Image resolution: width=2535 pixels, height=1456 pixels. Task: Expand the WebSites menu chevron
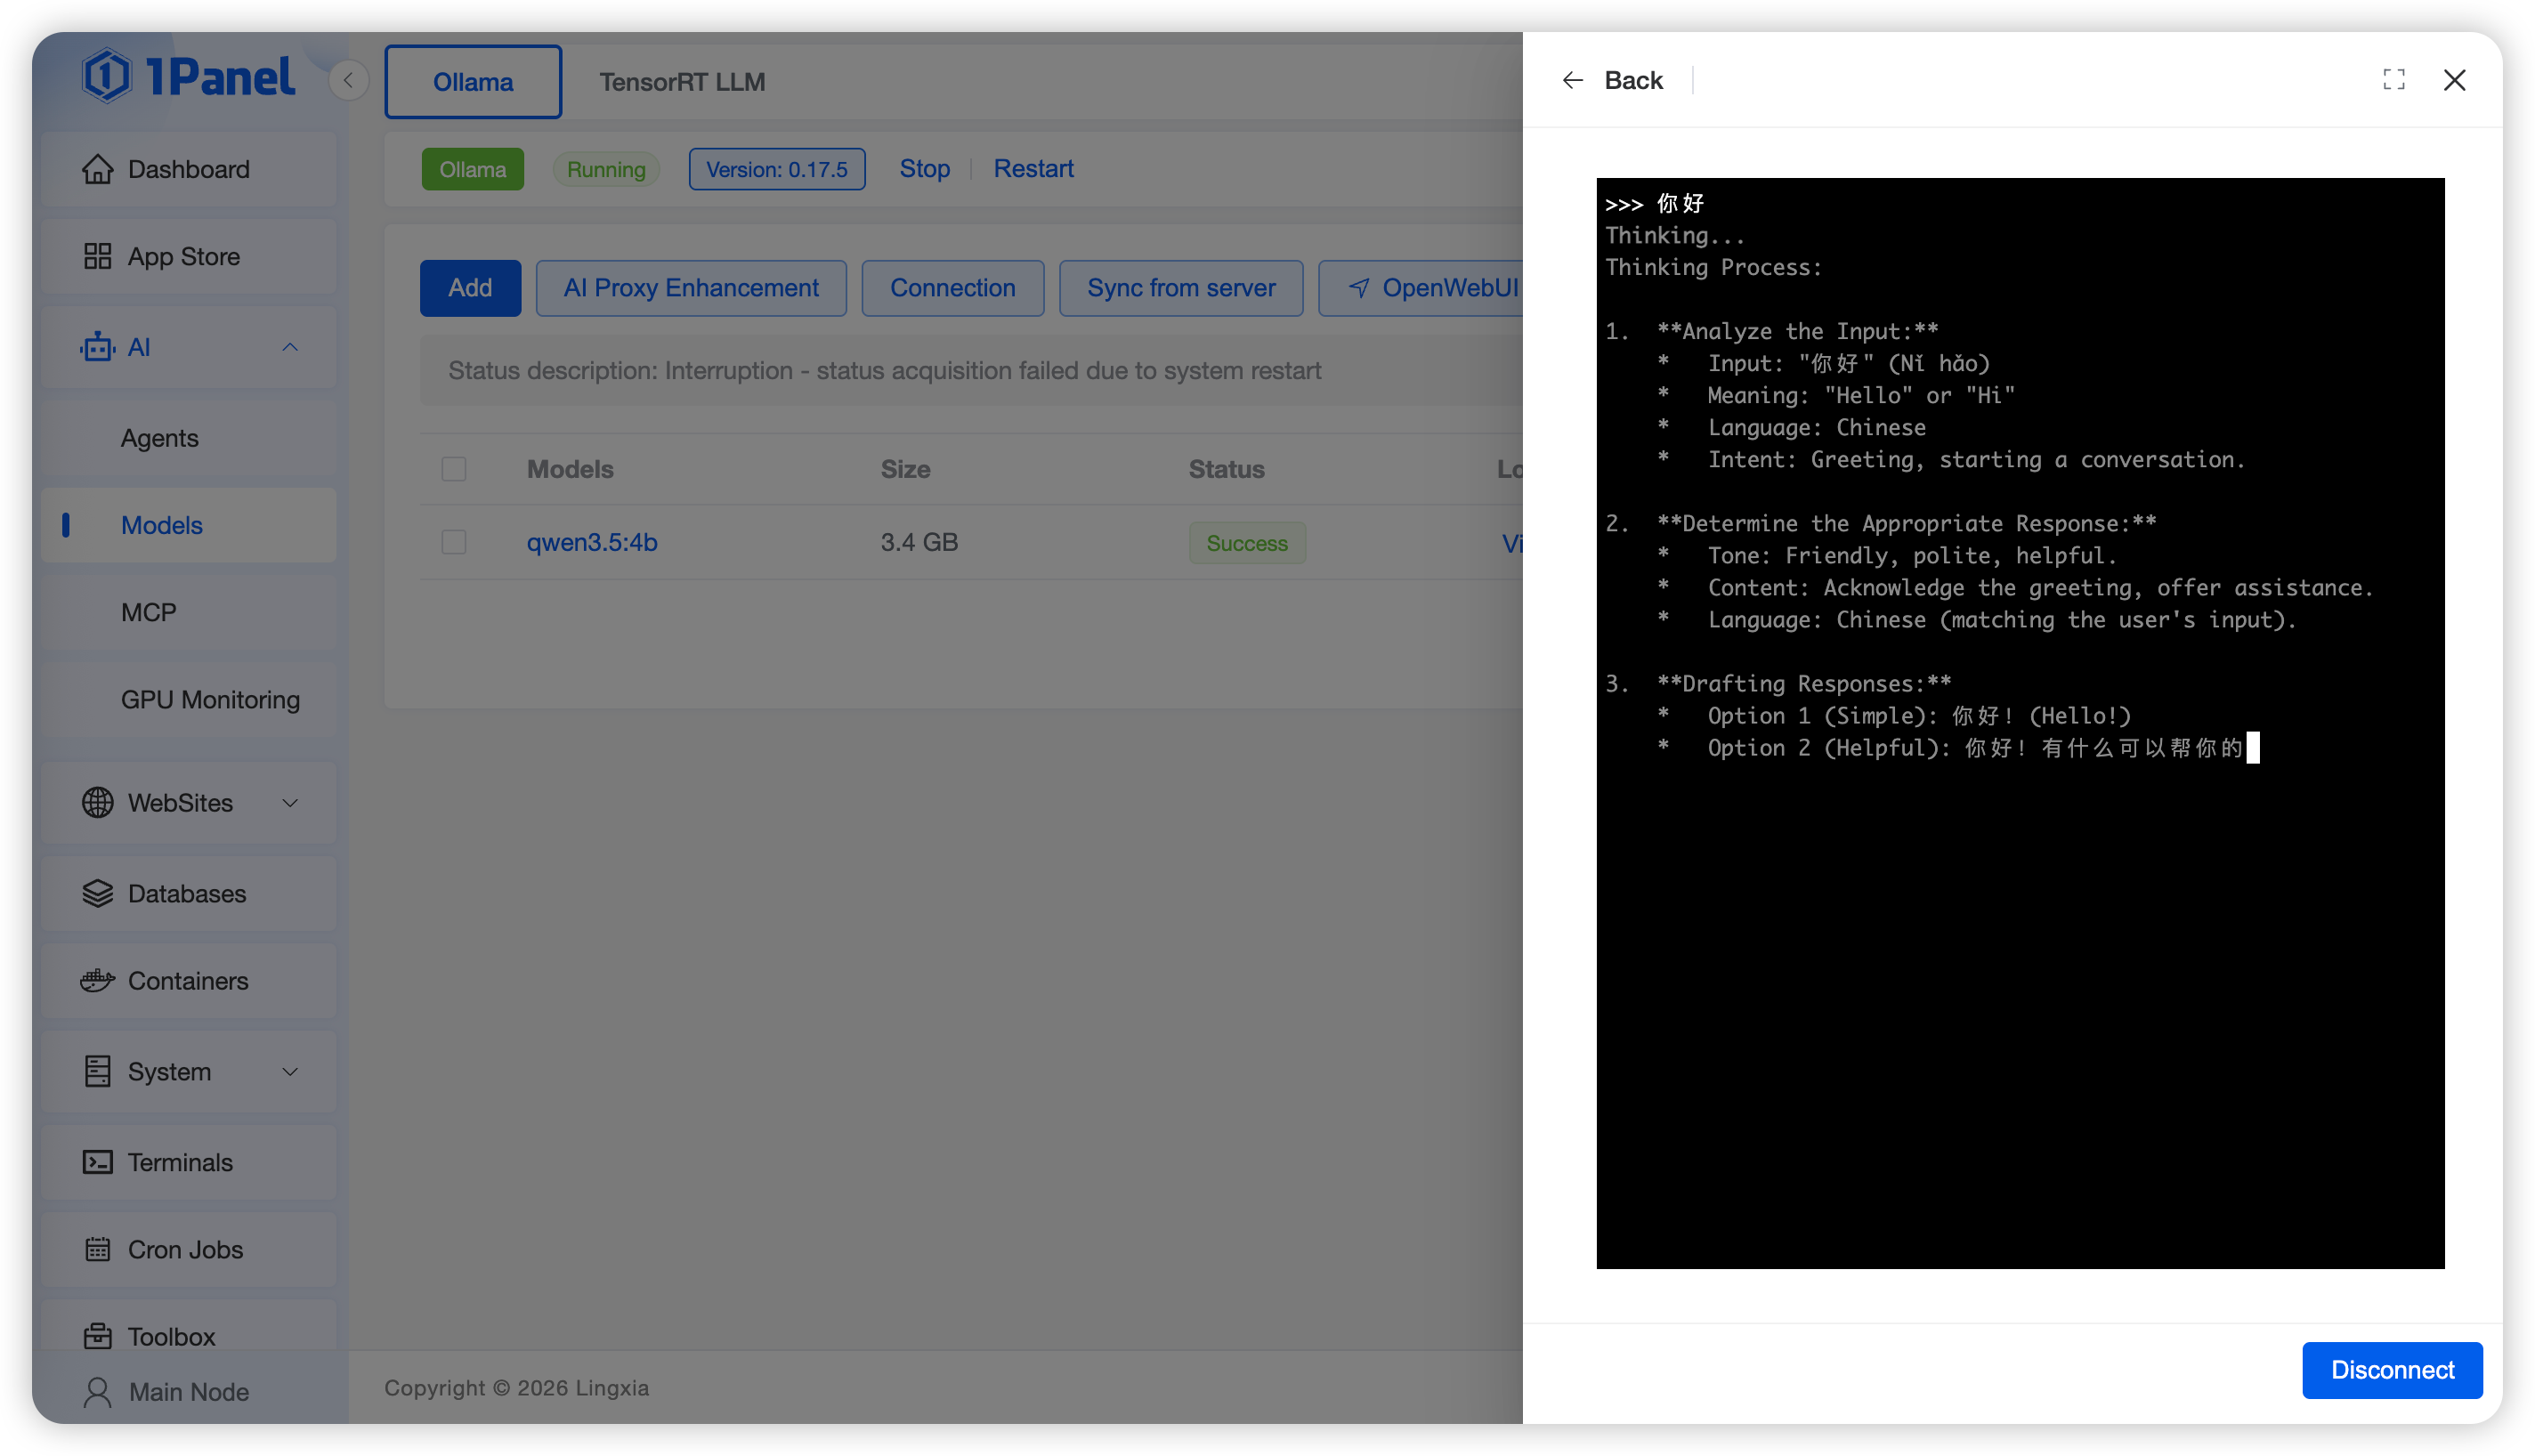coord(290,803)
